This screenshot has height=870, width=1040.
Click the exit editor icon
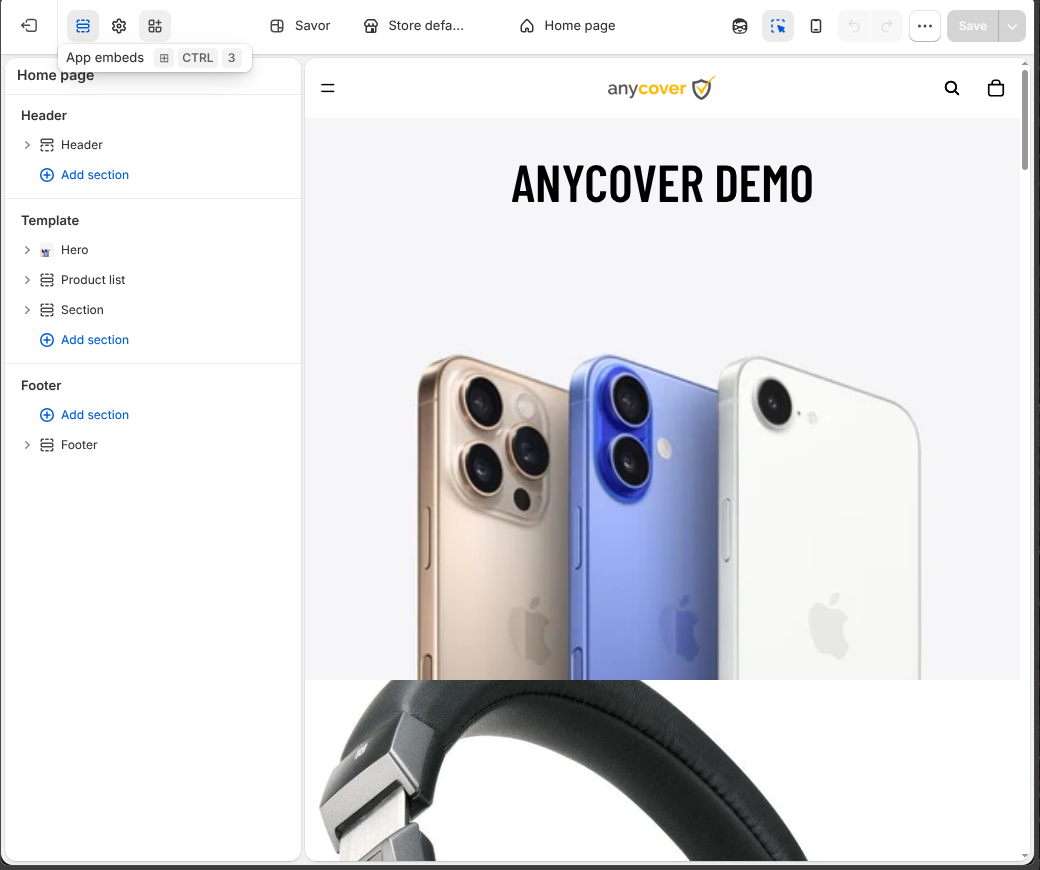(29, 26)
